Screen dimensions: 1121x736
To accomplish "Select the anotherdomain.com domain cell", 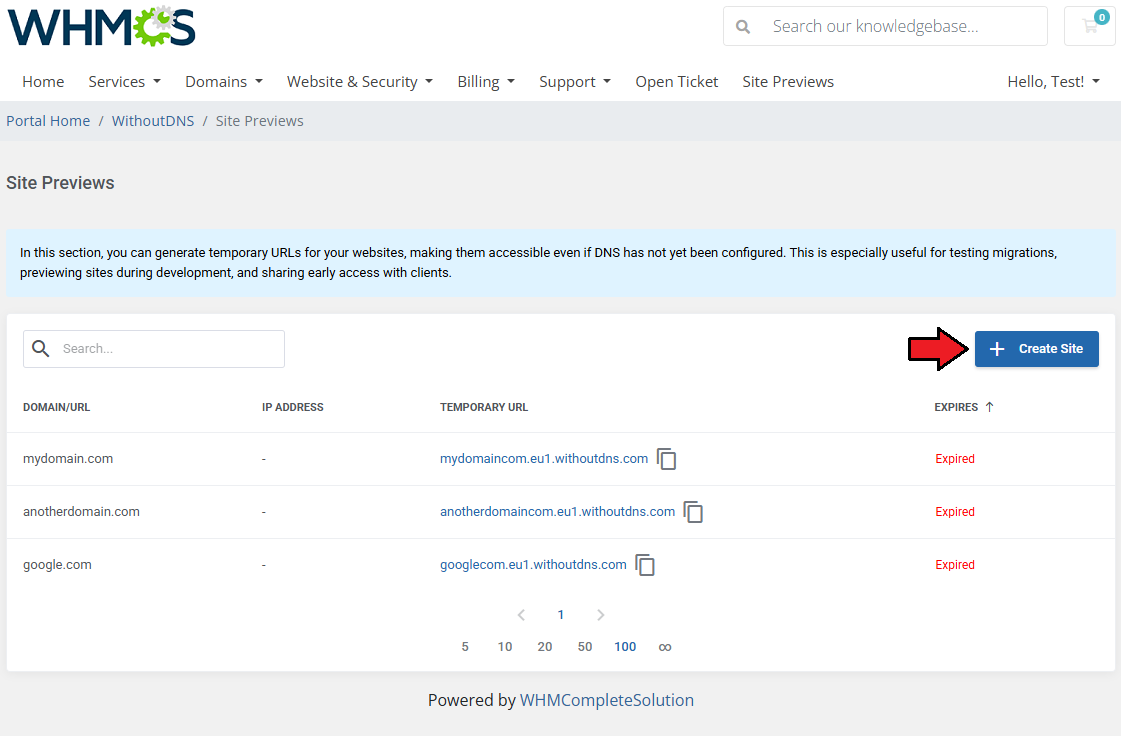I will [82, 511].
